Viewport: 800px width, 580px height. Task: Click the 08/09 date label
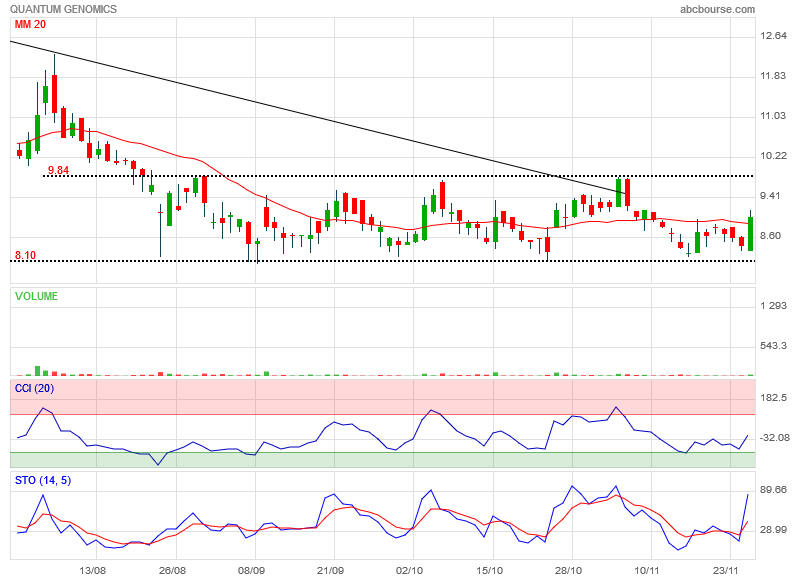tap(251, 570)
